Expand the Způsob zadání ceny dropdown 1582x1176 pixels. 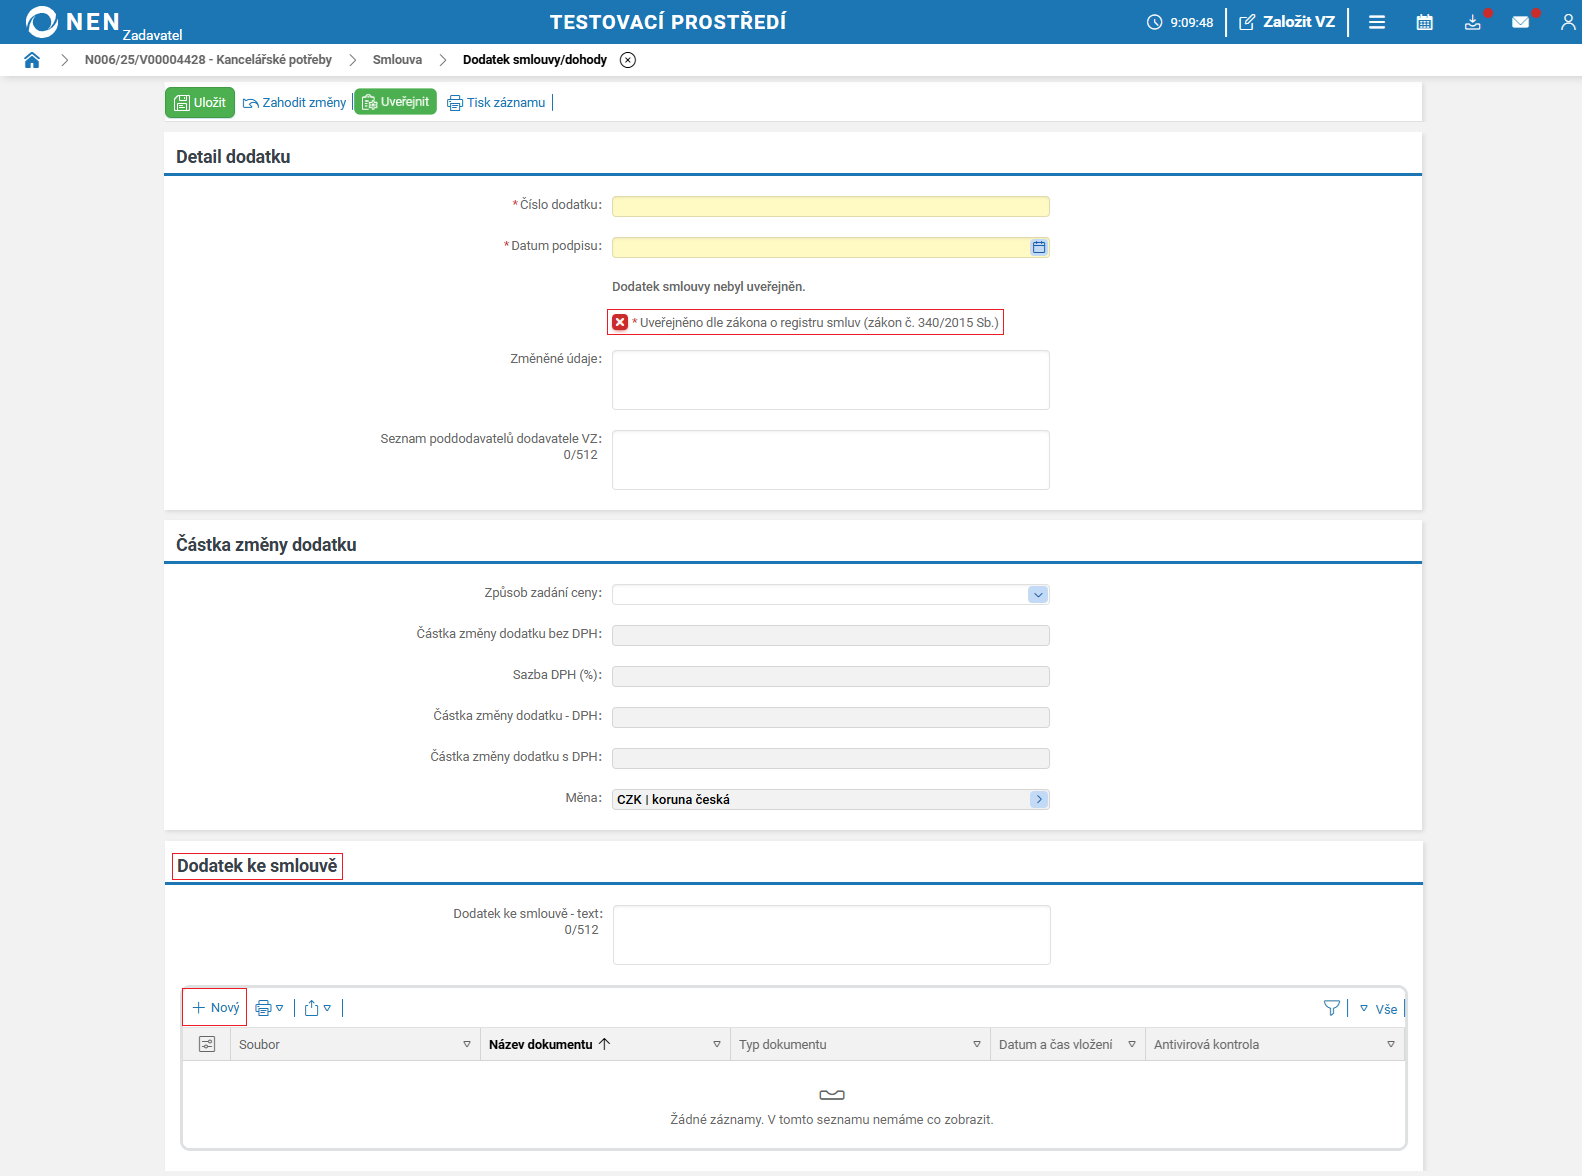1038,595
